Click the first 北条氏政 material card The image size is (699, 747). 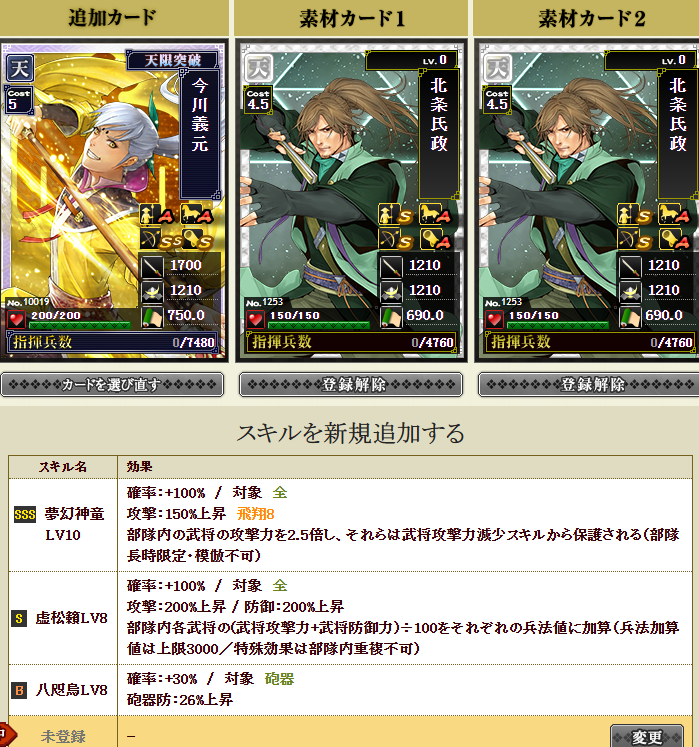pyautogui.click(x=351, y=201)
